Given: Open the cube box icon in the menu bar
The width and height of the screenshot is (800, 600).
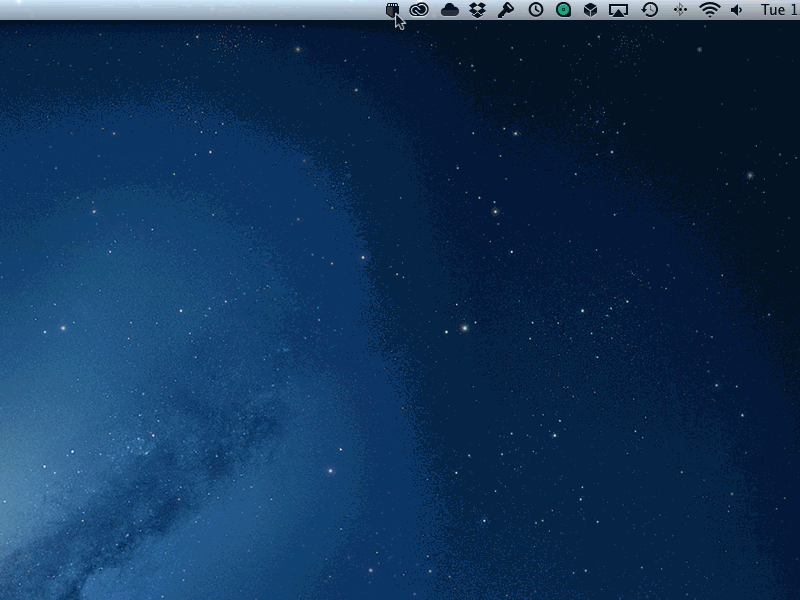Looking at the screenshot, I should tap(590, 10).
